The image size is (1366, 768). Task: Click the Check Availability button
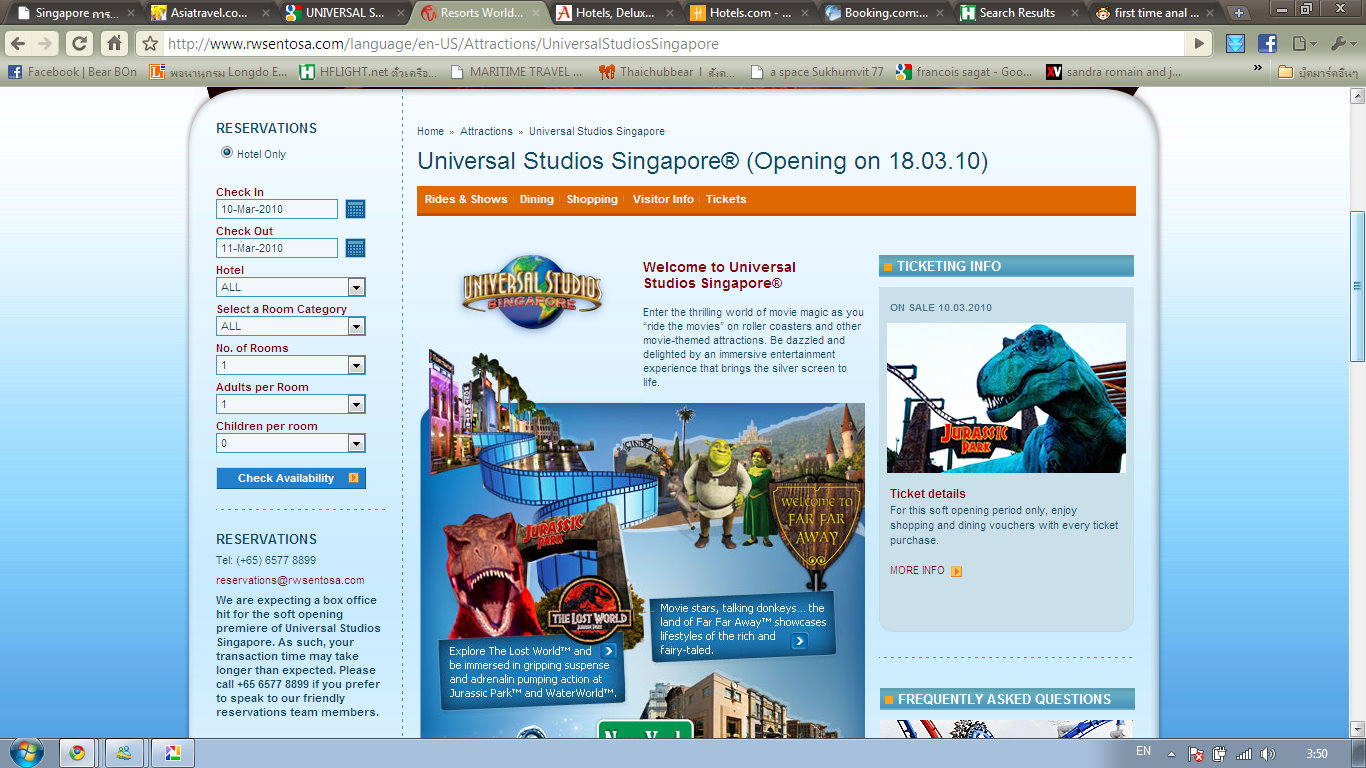point(291,478)
